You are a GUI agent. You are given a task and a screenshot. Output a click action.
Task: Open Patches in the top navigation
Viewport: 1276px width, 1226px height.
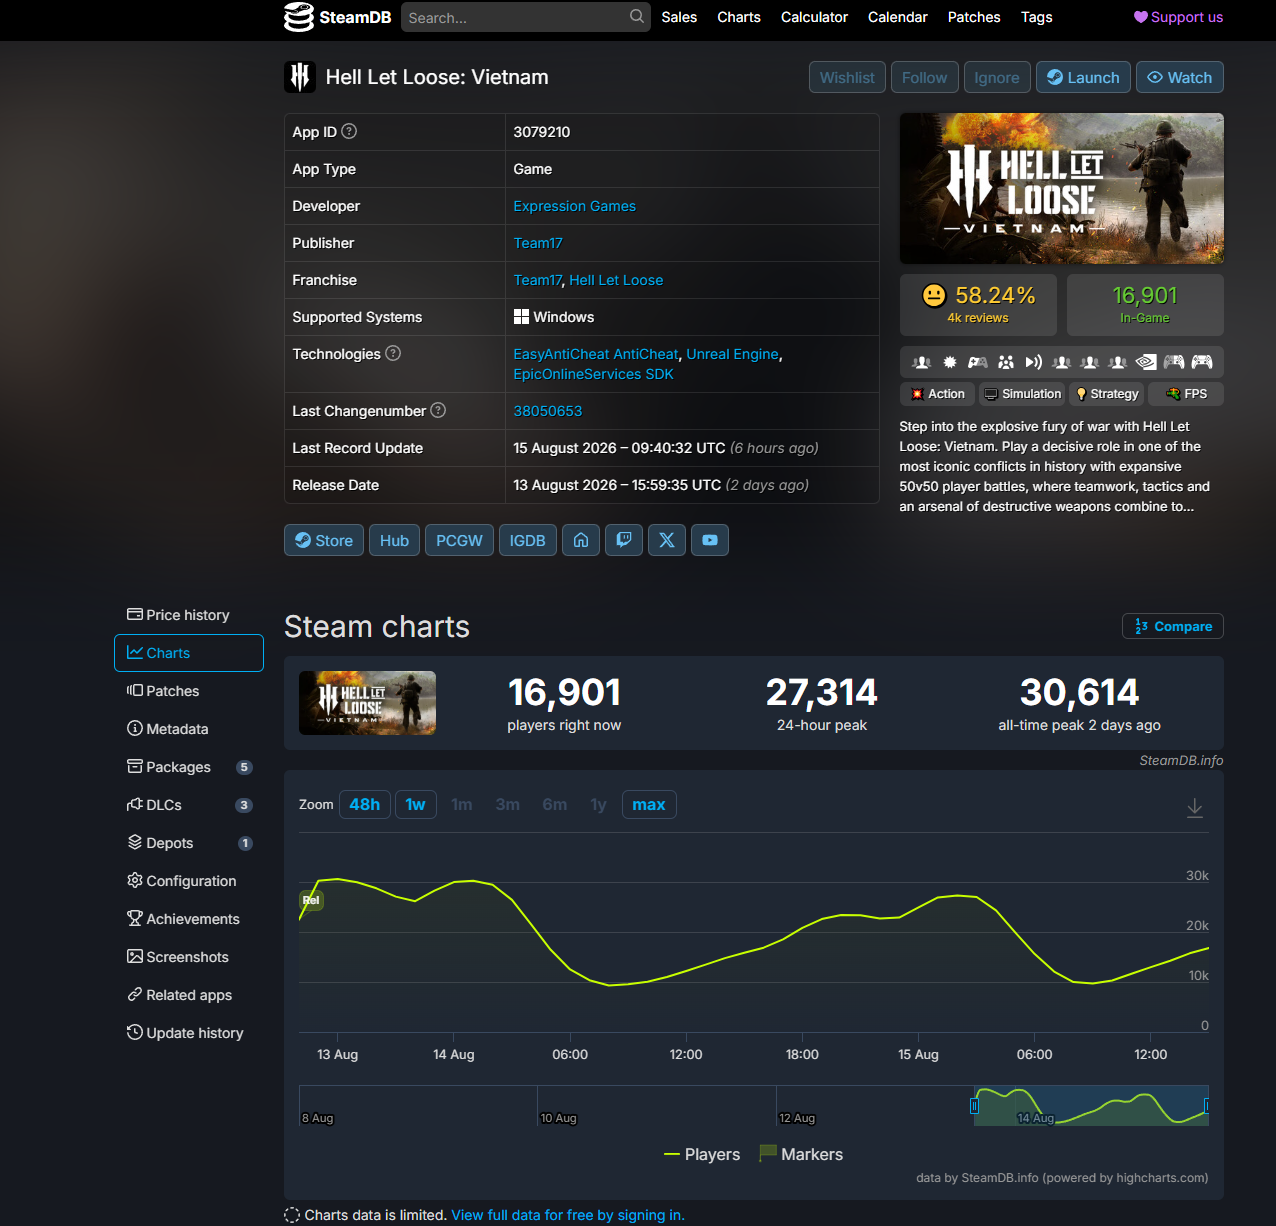(x=974, y=17)
